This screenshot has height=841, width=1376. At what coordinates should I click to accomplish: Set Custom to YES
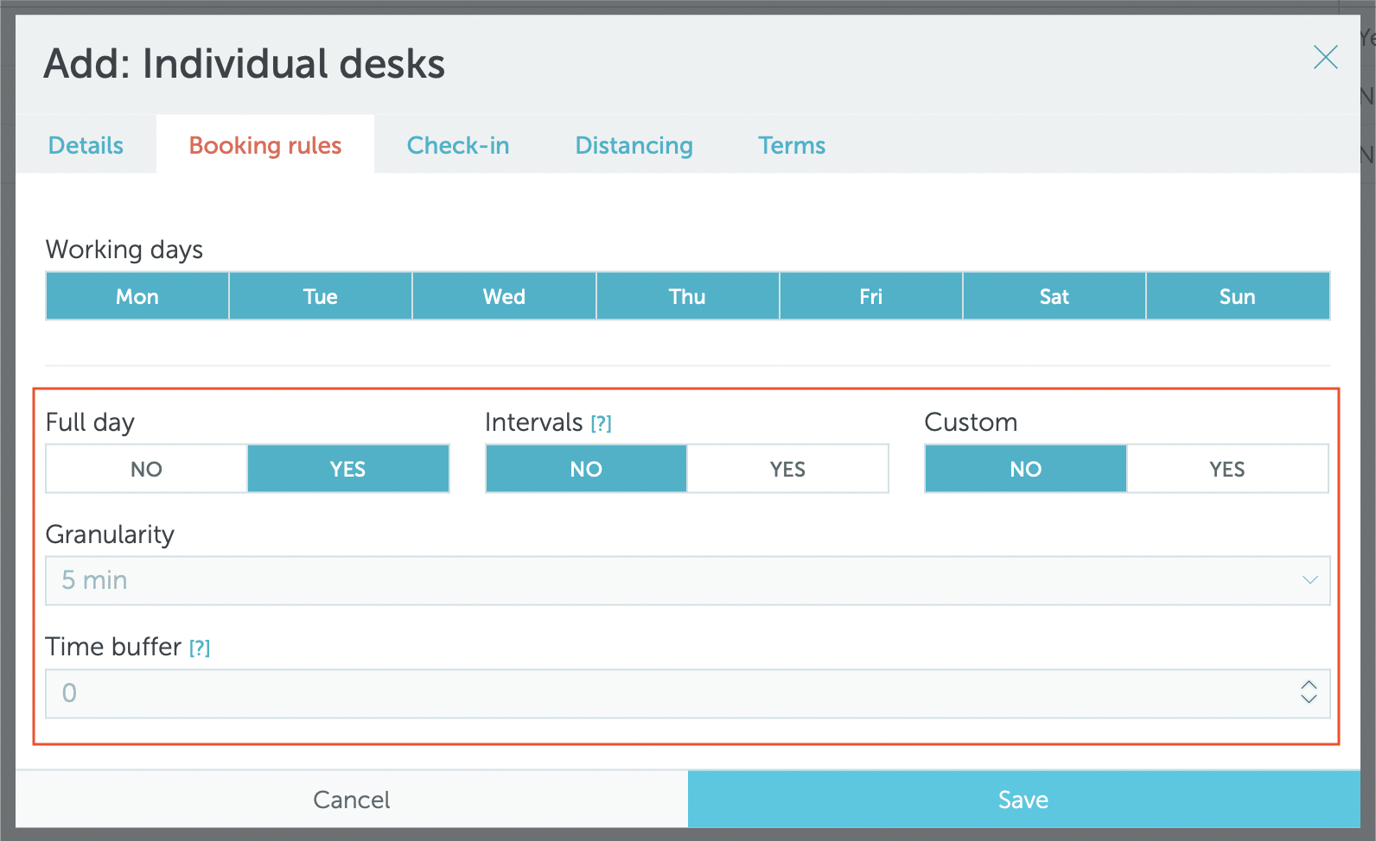point(1227,468)
